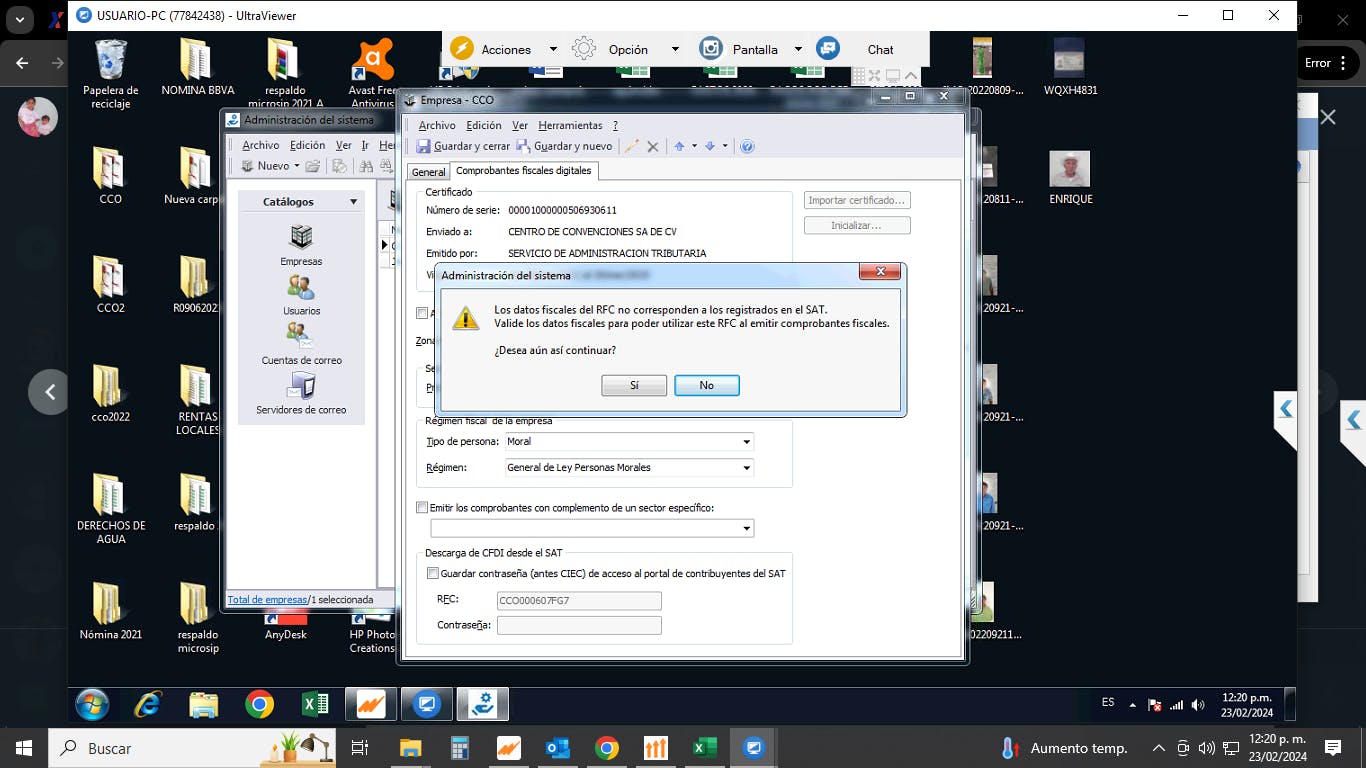The width and height of the screenshot is (1366, 768).
Task: Click the pencil edit icon in Empresa toolbar
Action: pyautogui.click(x=631, y=146)
